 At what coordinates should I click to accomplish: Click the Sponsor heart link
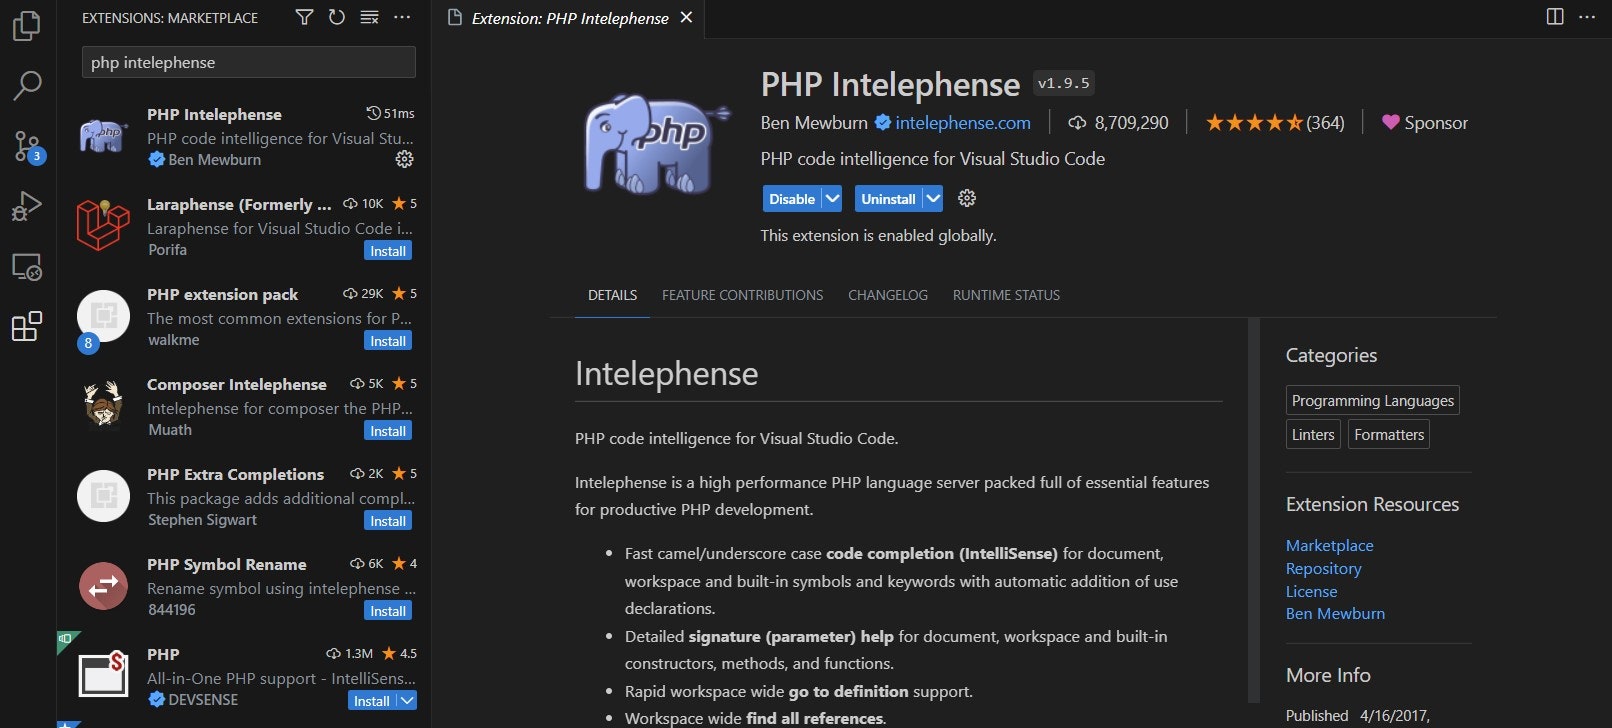tap(1425, 123)
